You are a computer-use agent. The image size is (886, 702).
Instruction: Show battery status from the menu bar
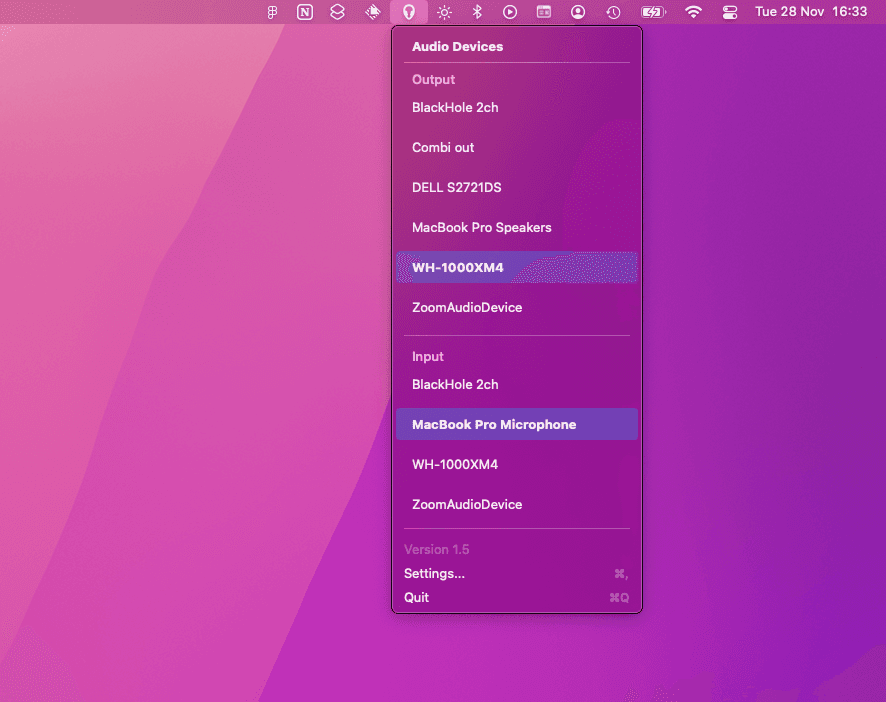[653, 12]
